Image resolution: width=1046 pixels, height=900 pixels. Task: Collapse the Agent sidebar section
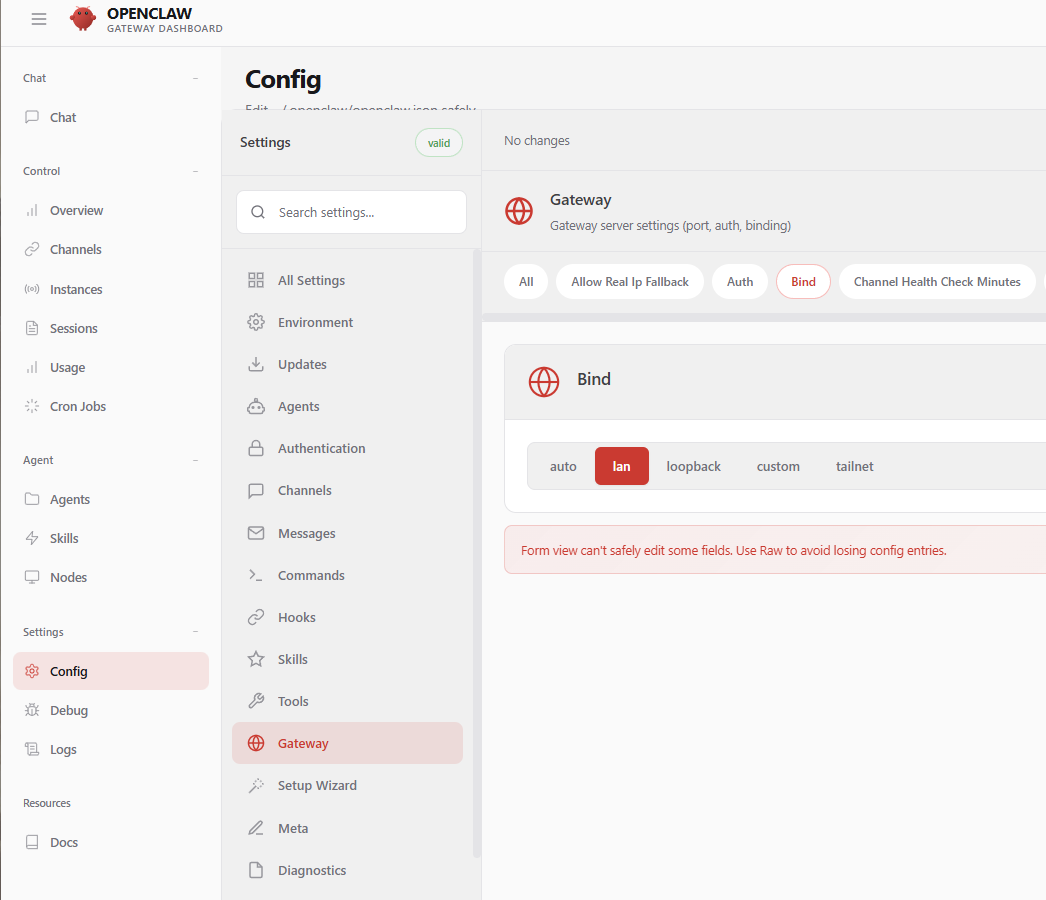(x=195, y=460)
